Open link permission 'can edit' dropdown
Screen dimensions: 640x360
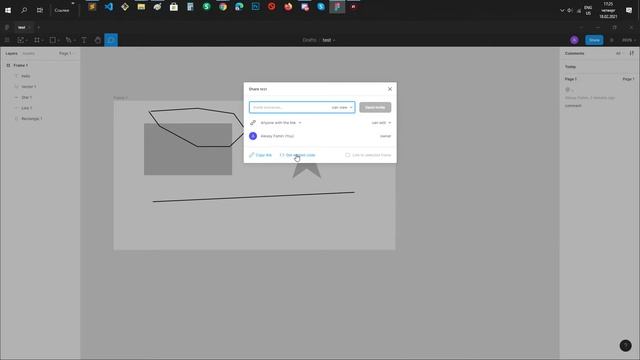[381, 122]
